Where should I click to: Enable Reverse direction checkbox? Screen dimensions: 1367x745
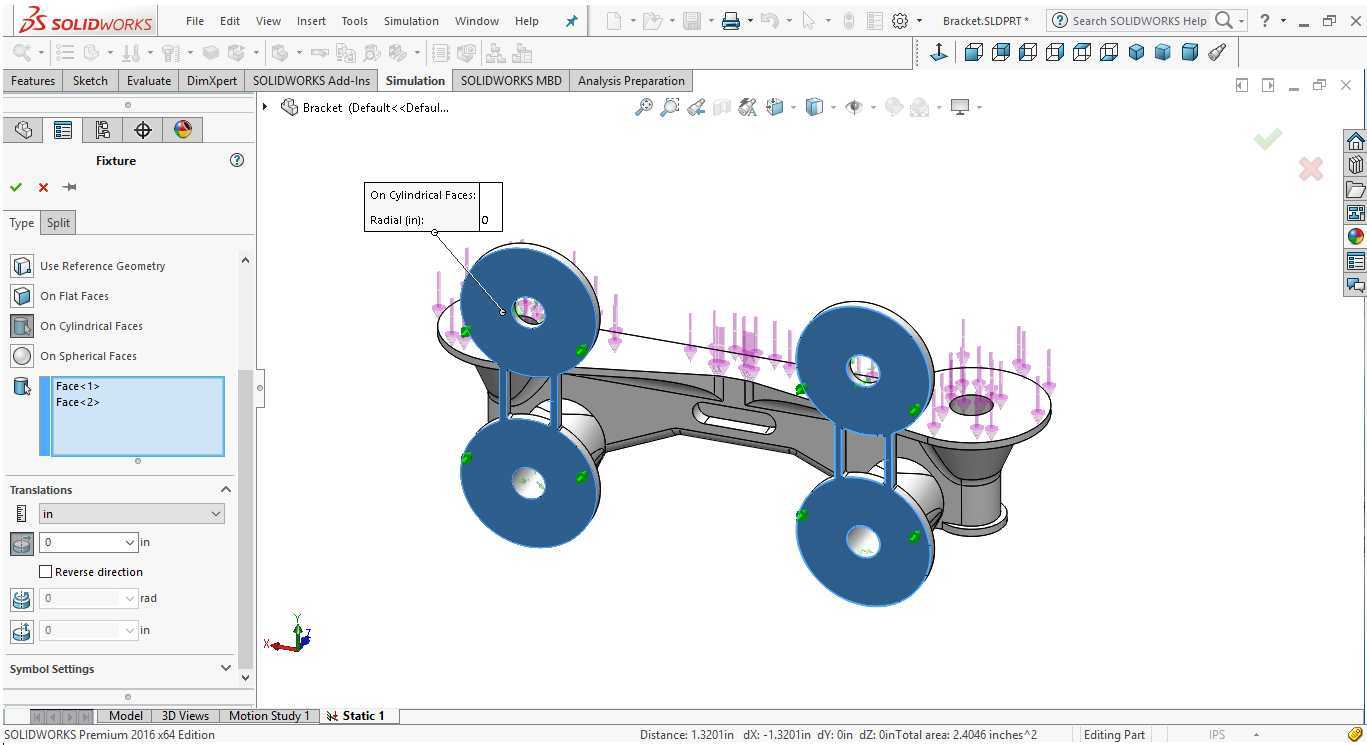[45, 572]
